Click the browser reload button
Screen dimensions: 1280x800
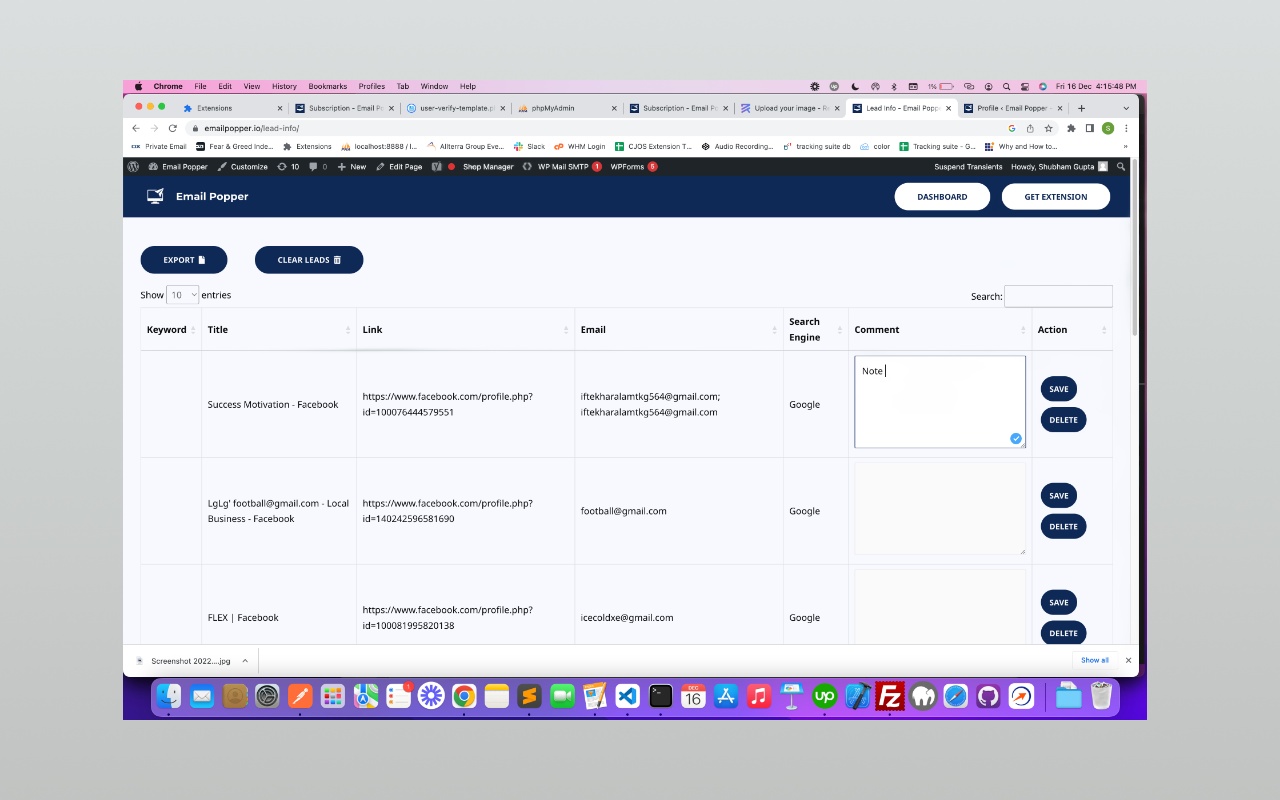172,128
